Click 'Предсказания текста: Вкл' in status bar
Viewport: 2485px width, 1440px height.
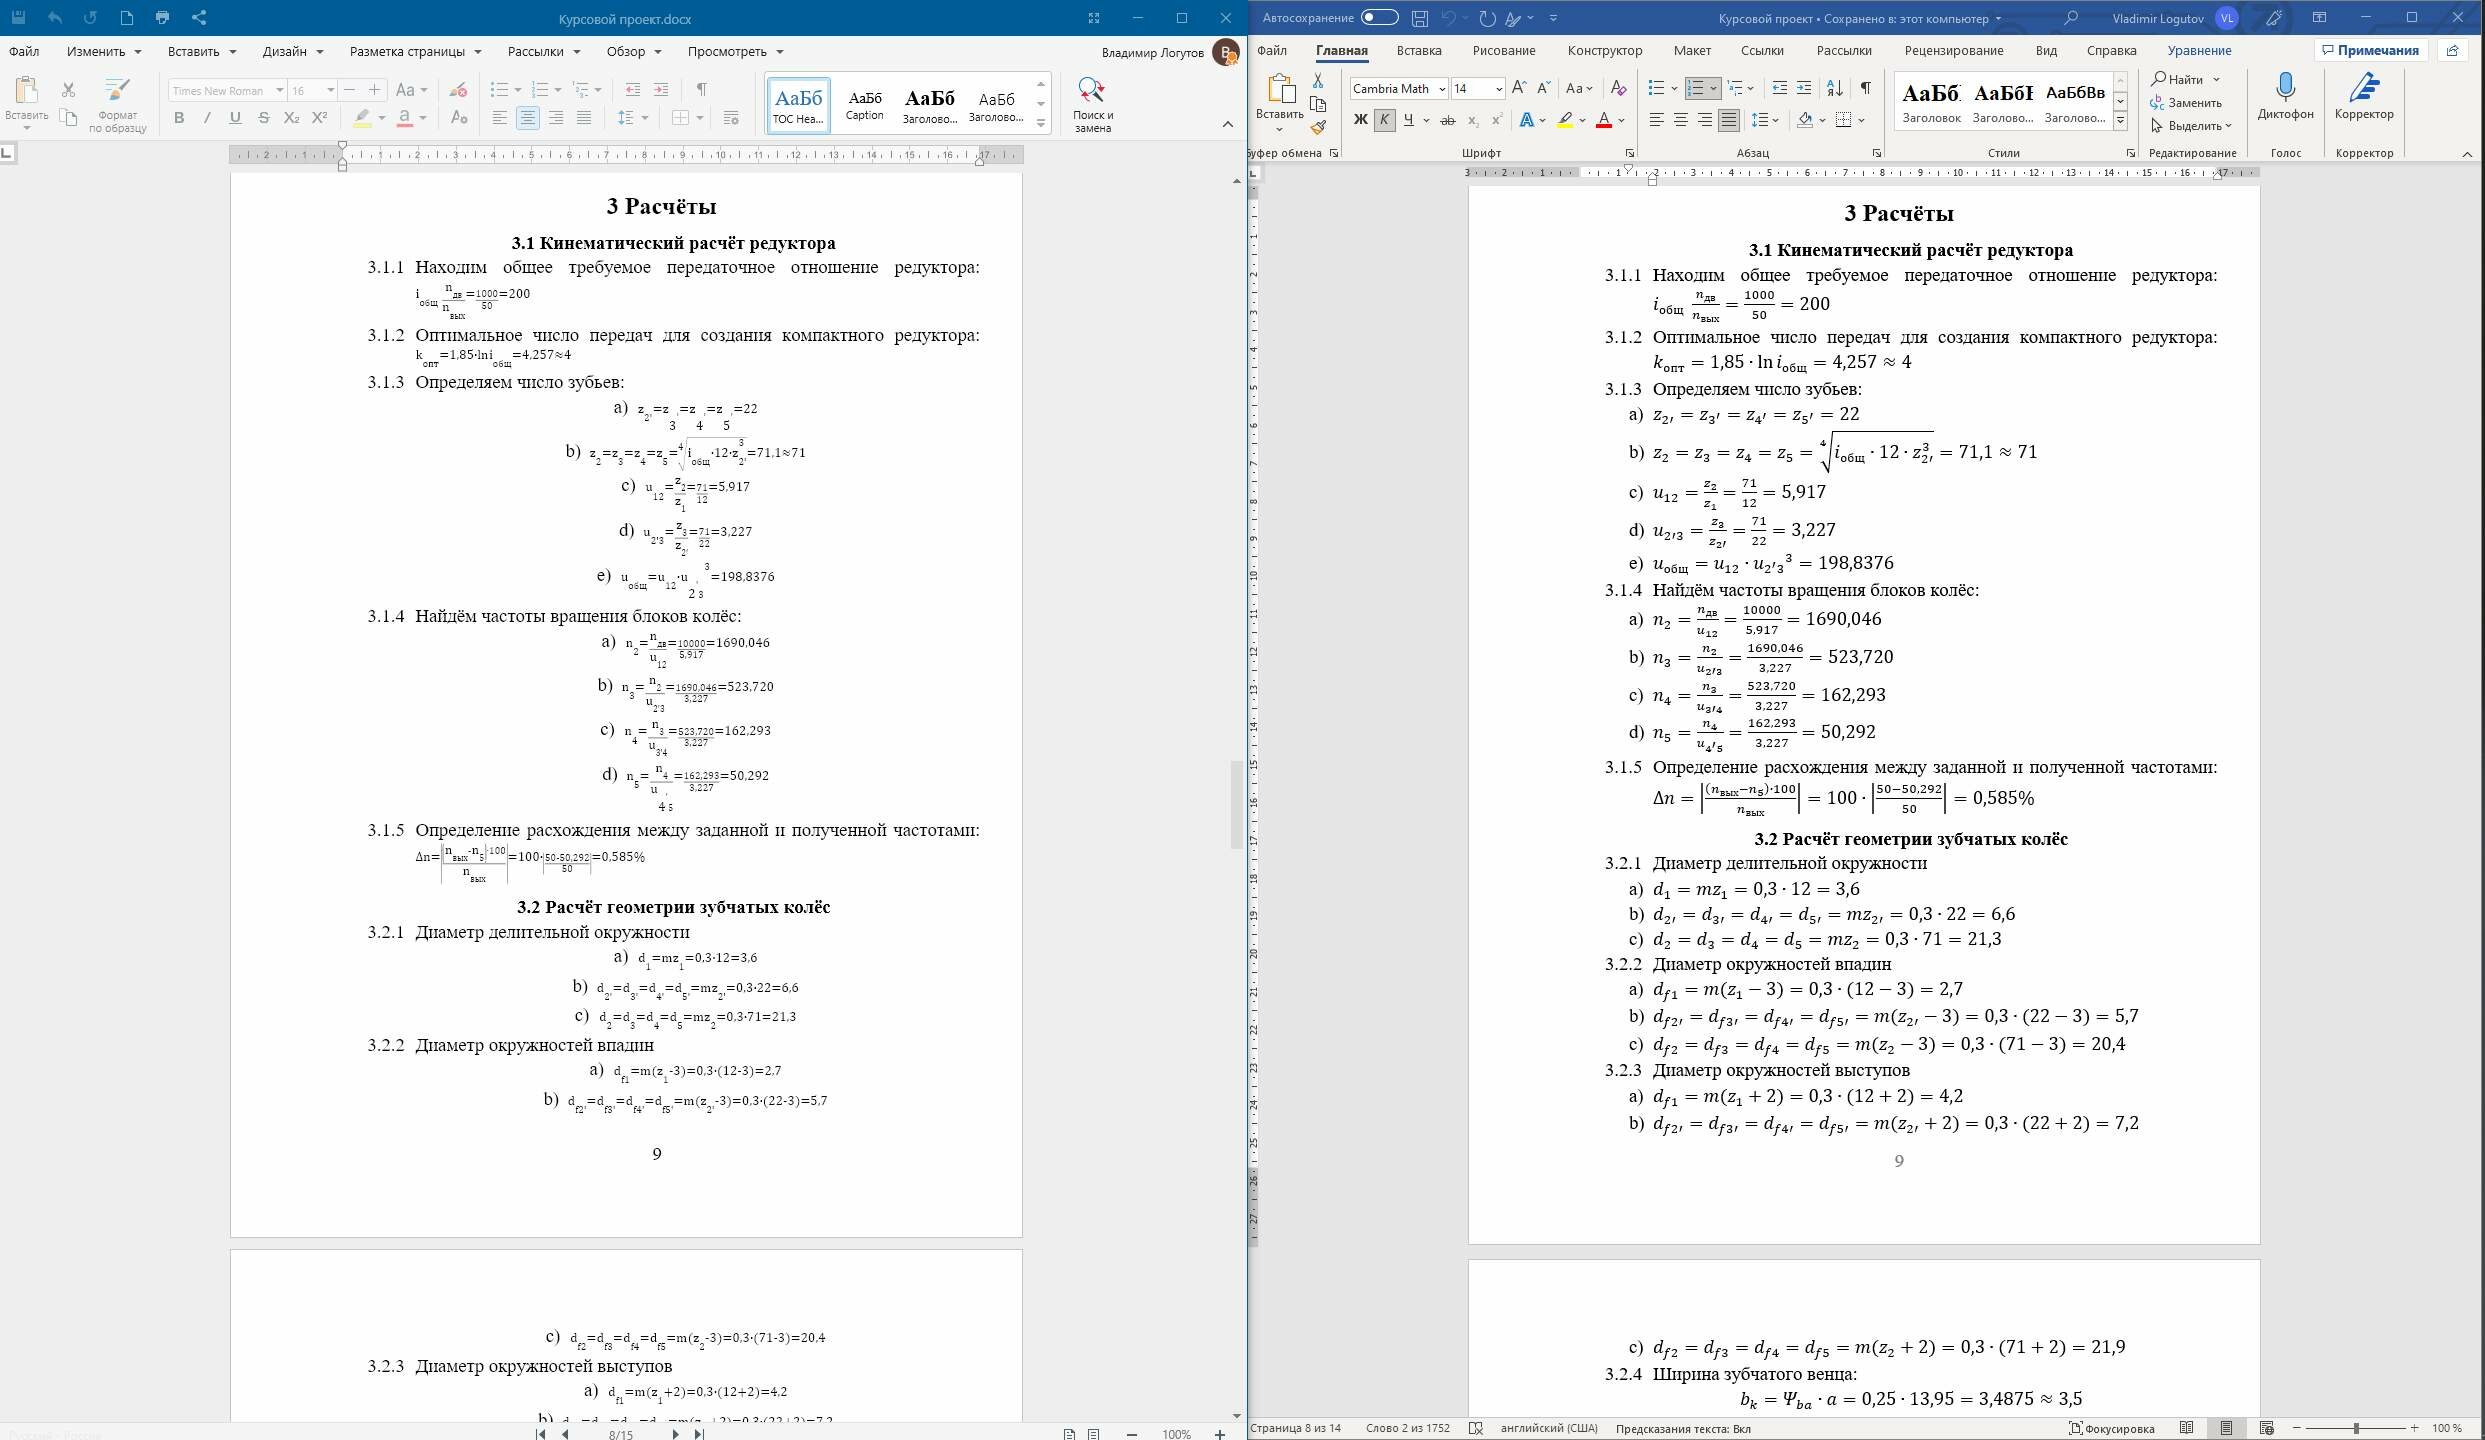(1683, 1428)
